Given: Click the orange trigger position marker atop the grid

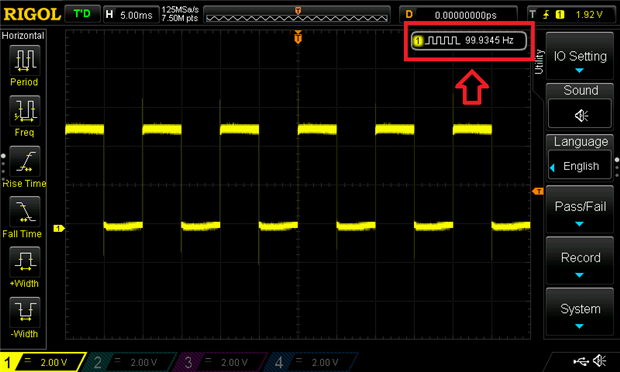Looking at the screenshot, I should (298, 38).
